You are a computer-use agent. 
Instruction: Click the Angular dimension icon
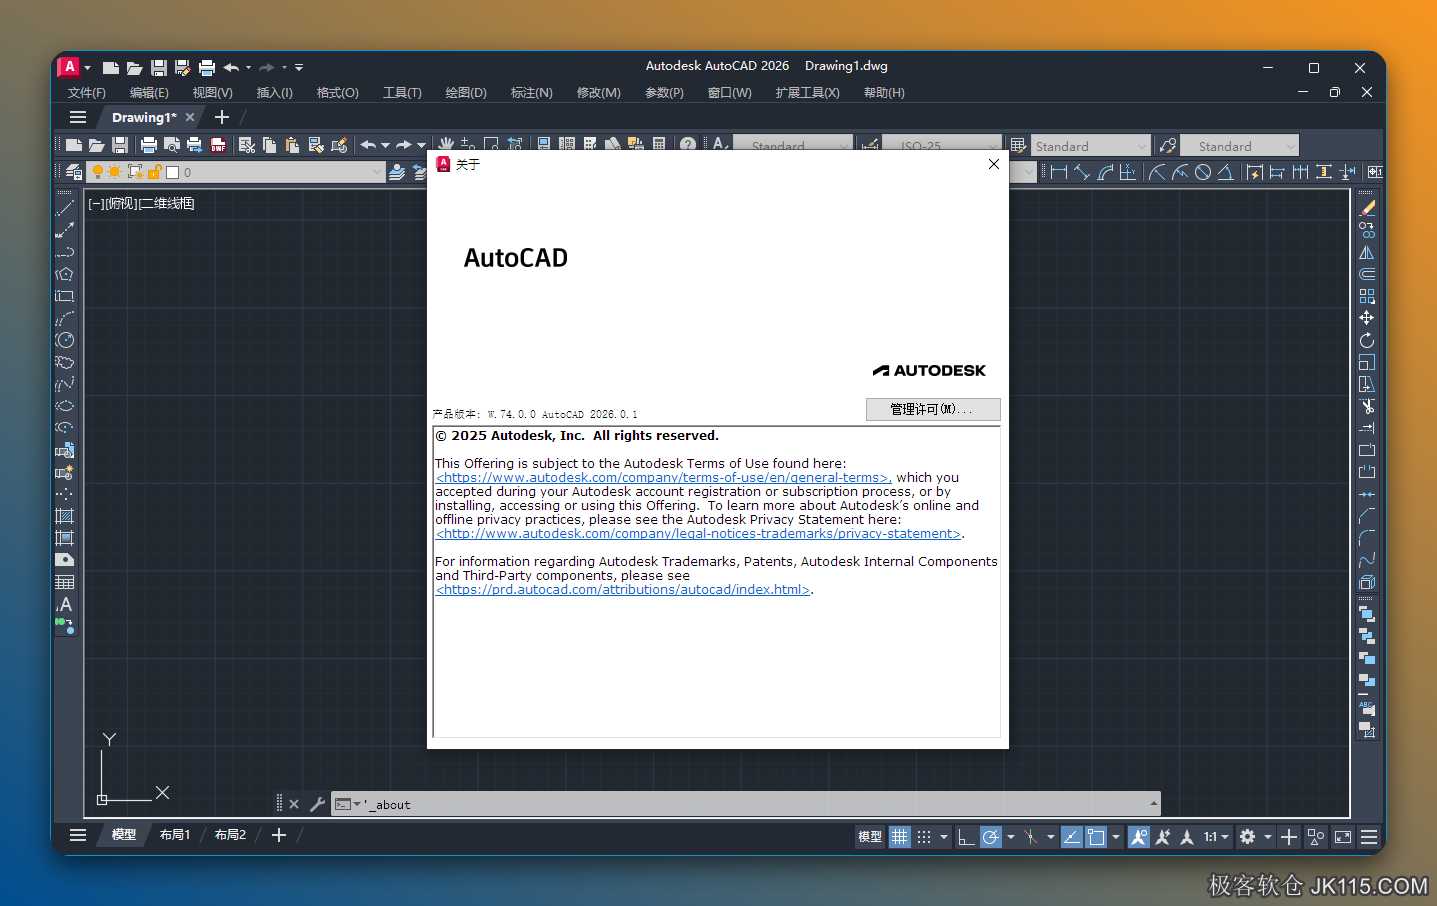point(1225,172)
